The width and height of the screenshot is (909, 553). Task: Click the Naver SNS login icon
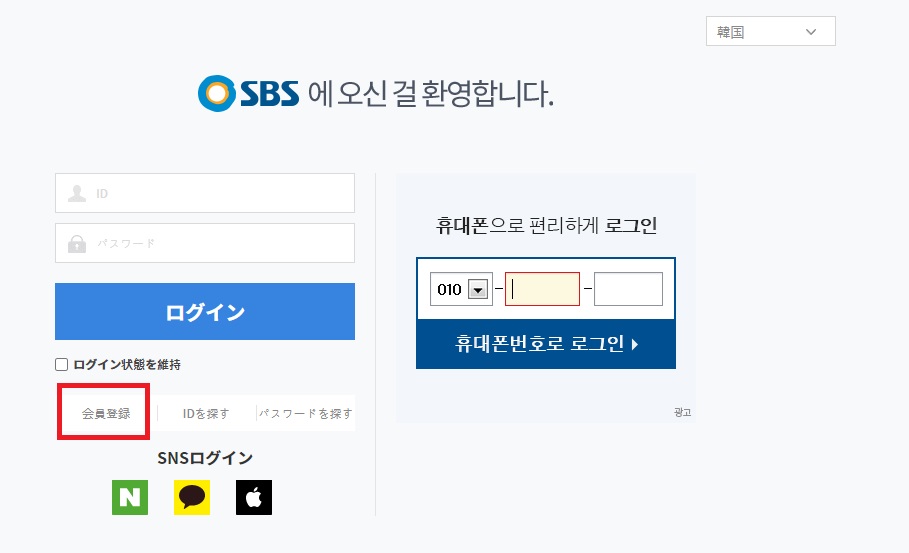(130, 497)
